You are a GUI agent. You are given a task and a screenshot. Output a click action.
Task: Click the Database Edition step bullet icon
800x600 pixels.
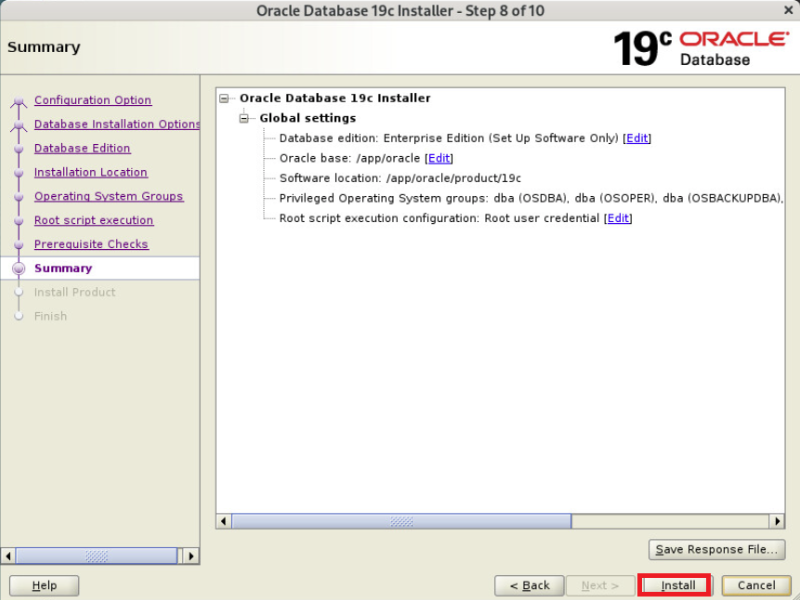(19, 149)
